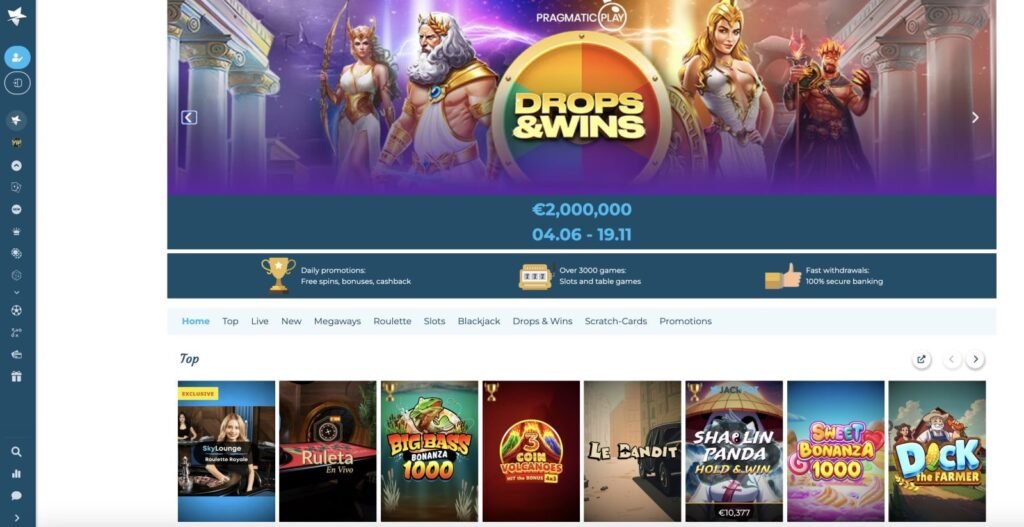Click the user account icon in sidebar
1024x527 pixels.
17,57
